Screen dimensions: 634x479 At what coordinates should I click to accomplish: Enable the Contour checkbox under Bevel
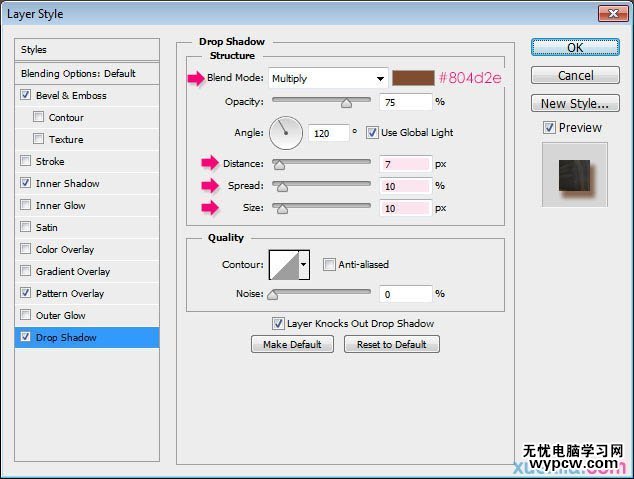click(38, 117)
